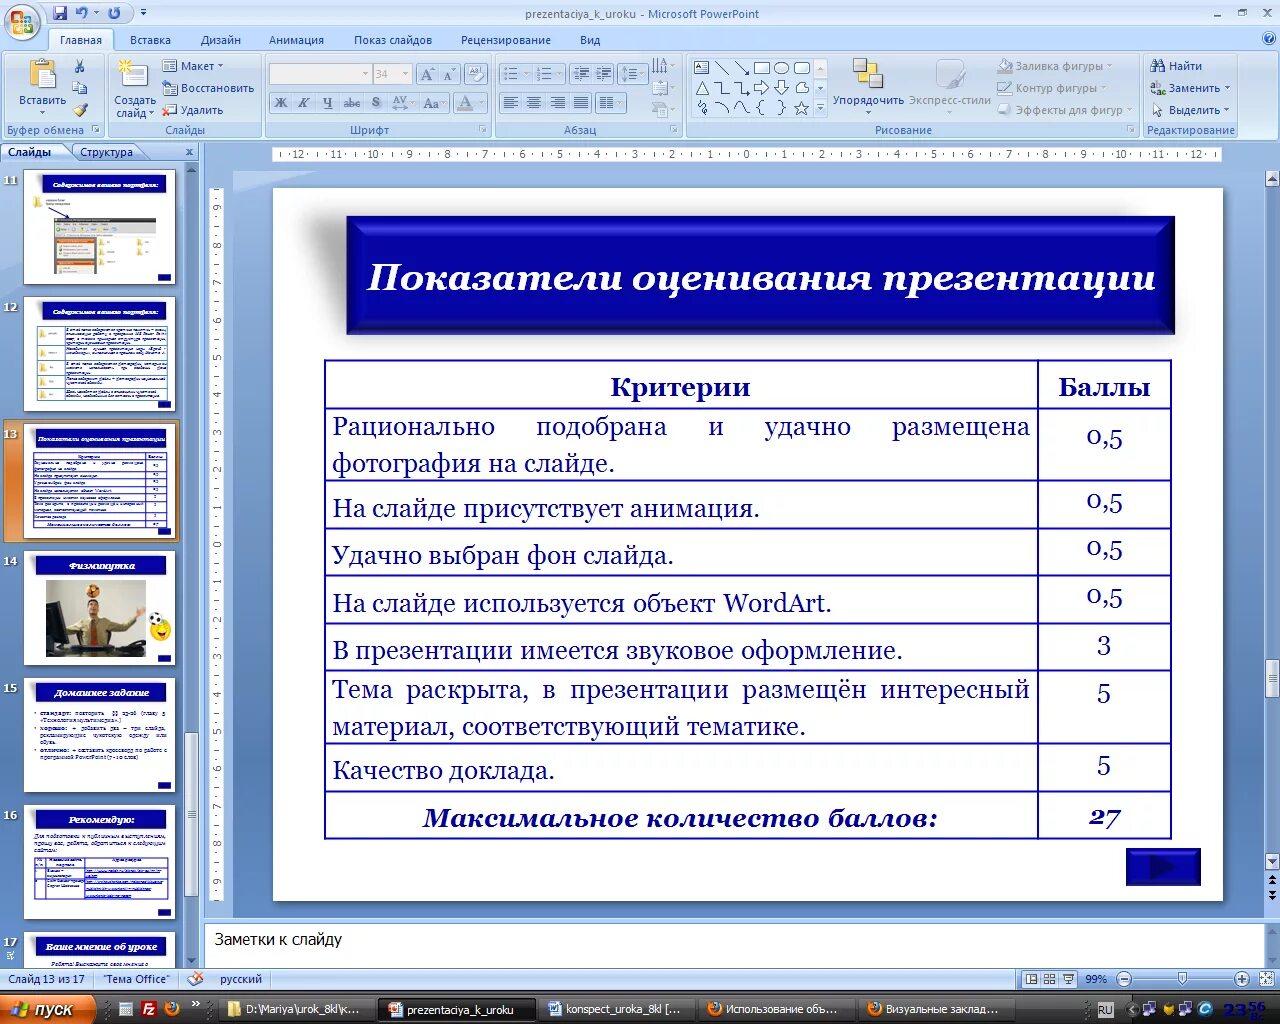Copy selection using the copy icon

pos(80,88)
